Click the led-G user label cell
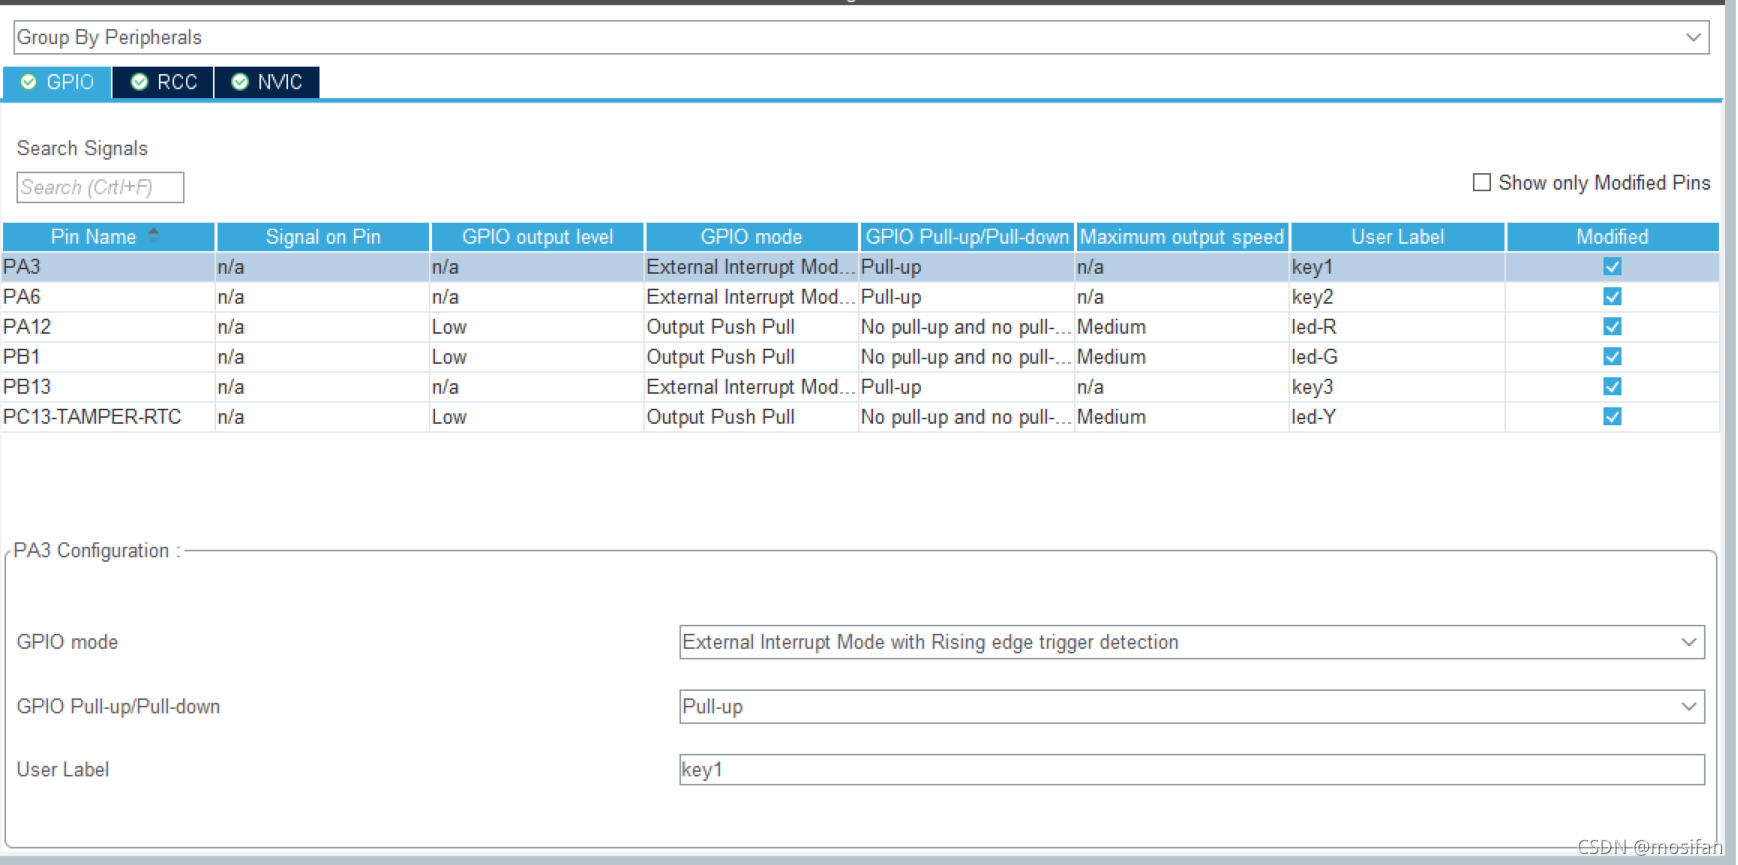The image size is (1738, 865). 1397,357
